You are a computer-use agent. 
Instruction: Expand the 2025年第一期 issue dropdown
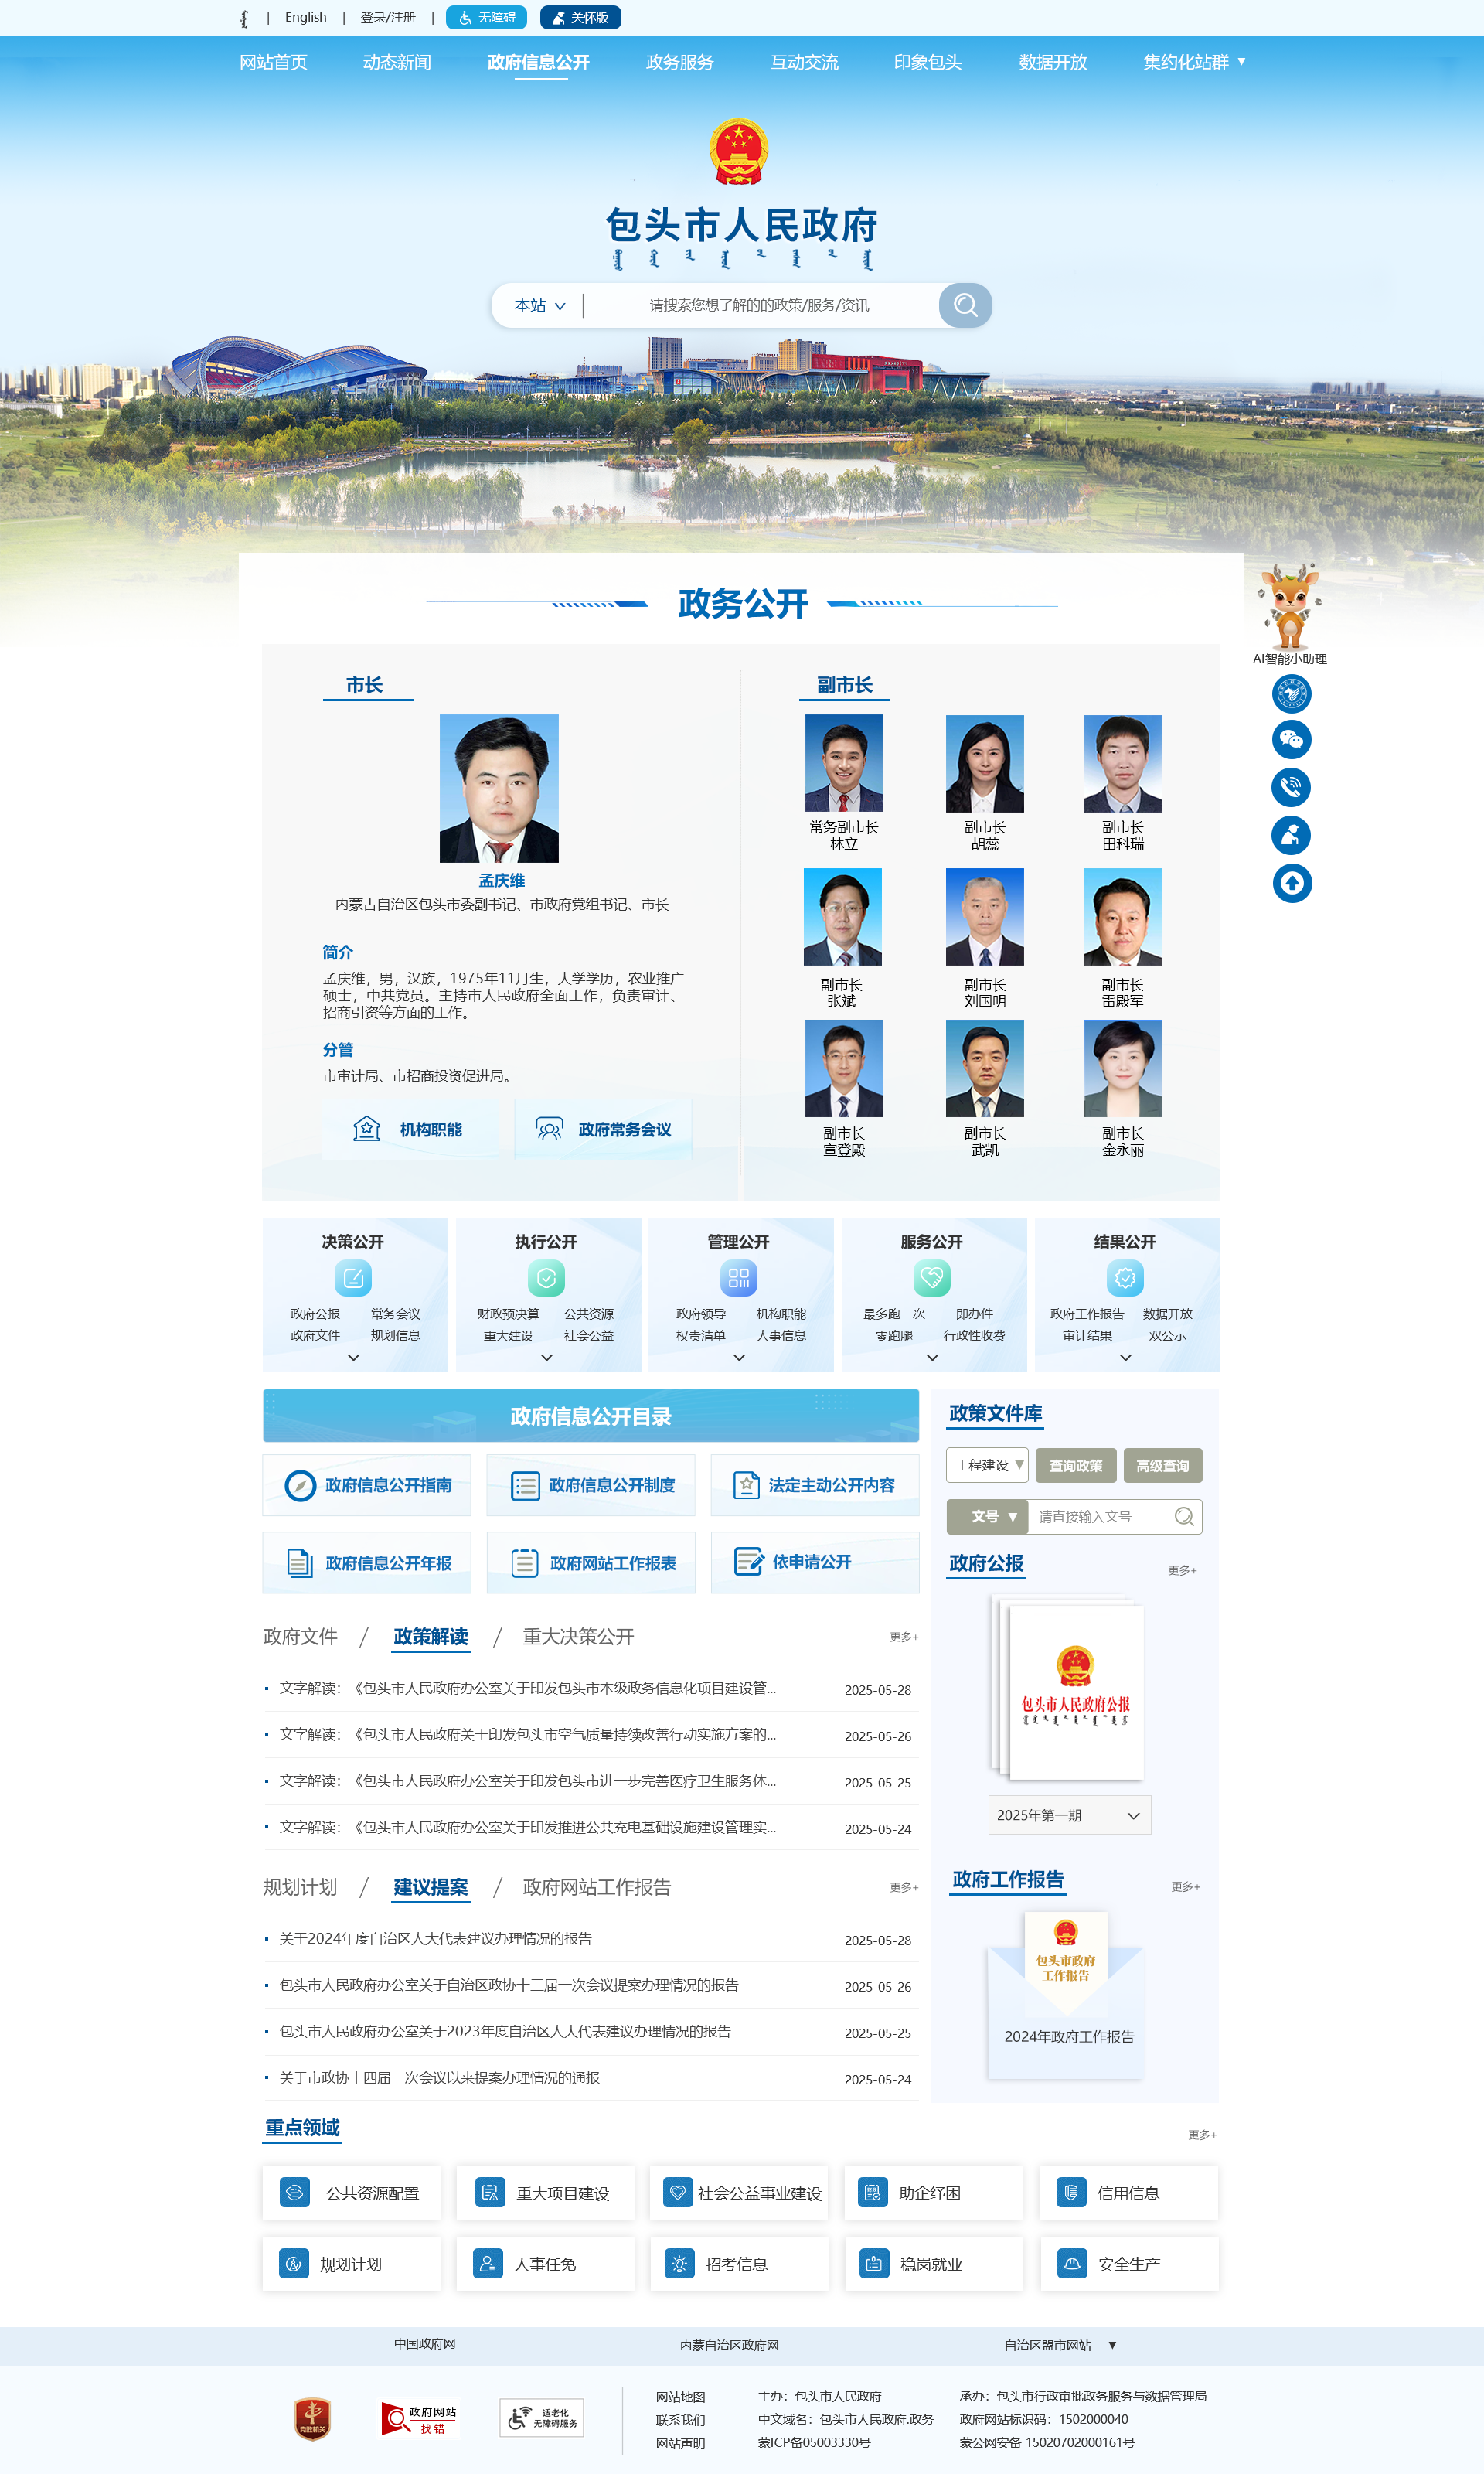[1069, 1815]
